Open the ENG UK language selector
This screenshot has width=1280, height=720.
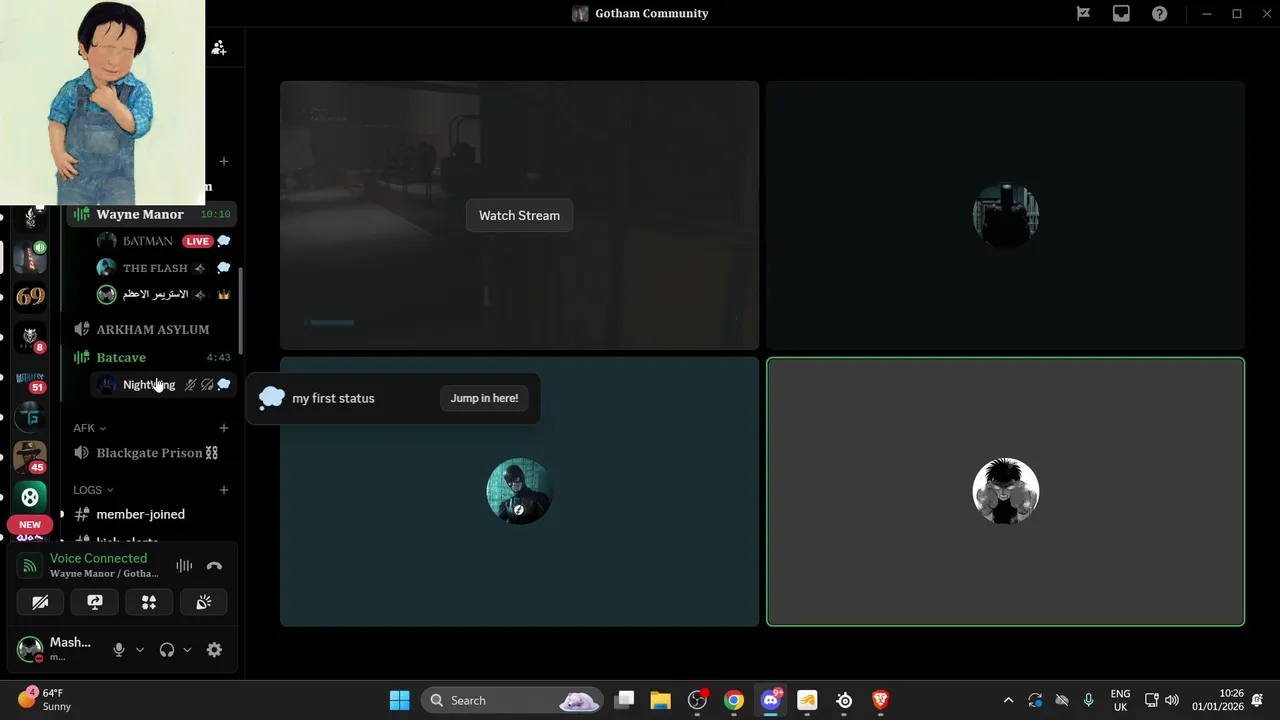(x=1120, y=700)
